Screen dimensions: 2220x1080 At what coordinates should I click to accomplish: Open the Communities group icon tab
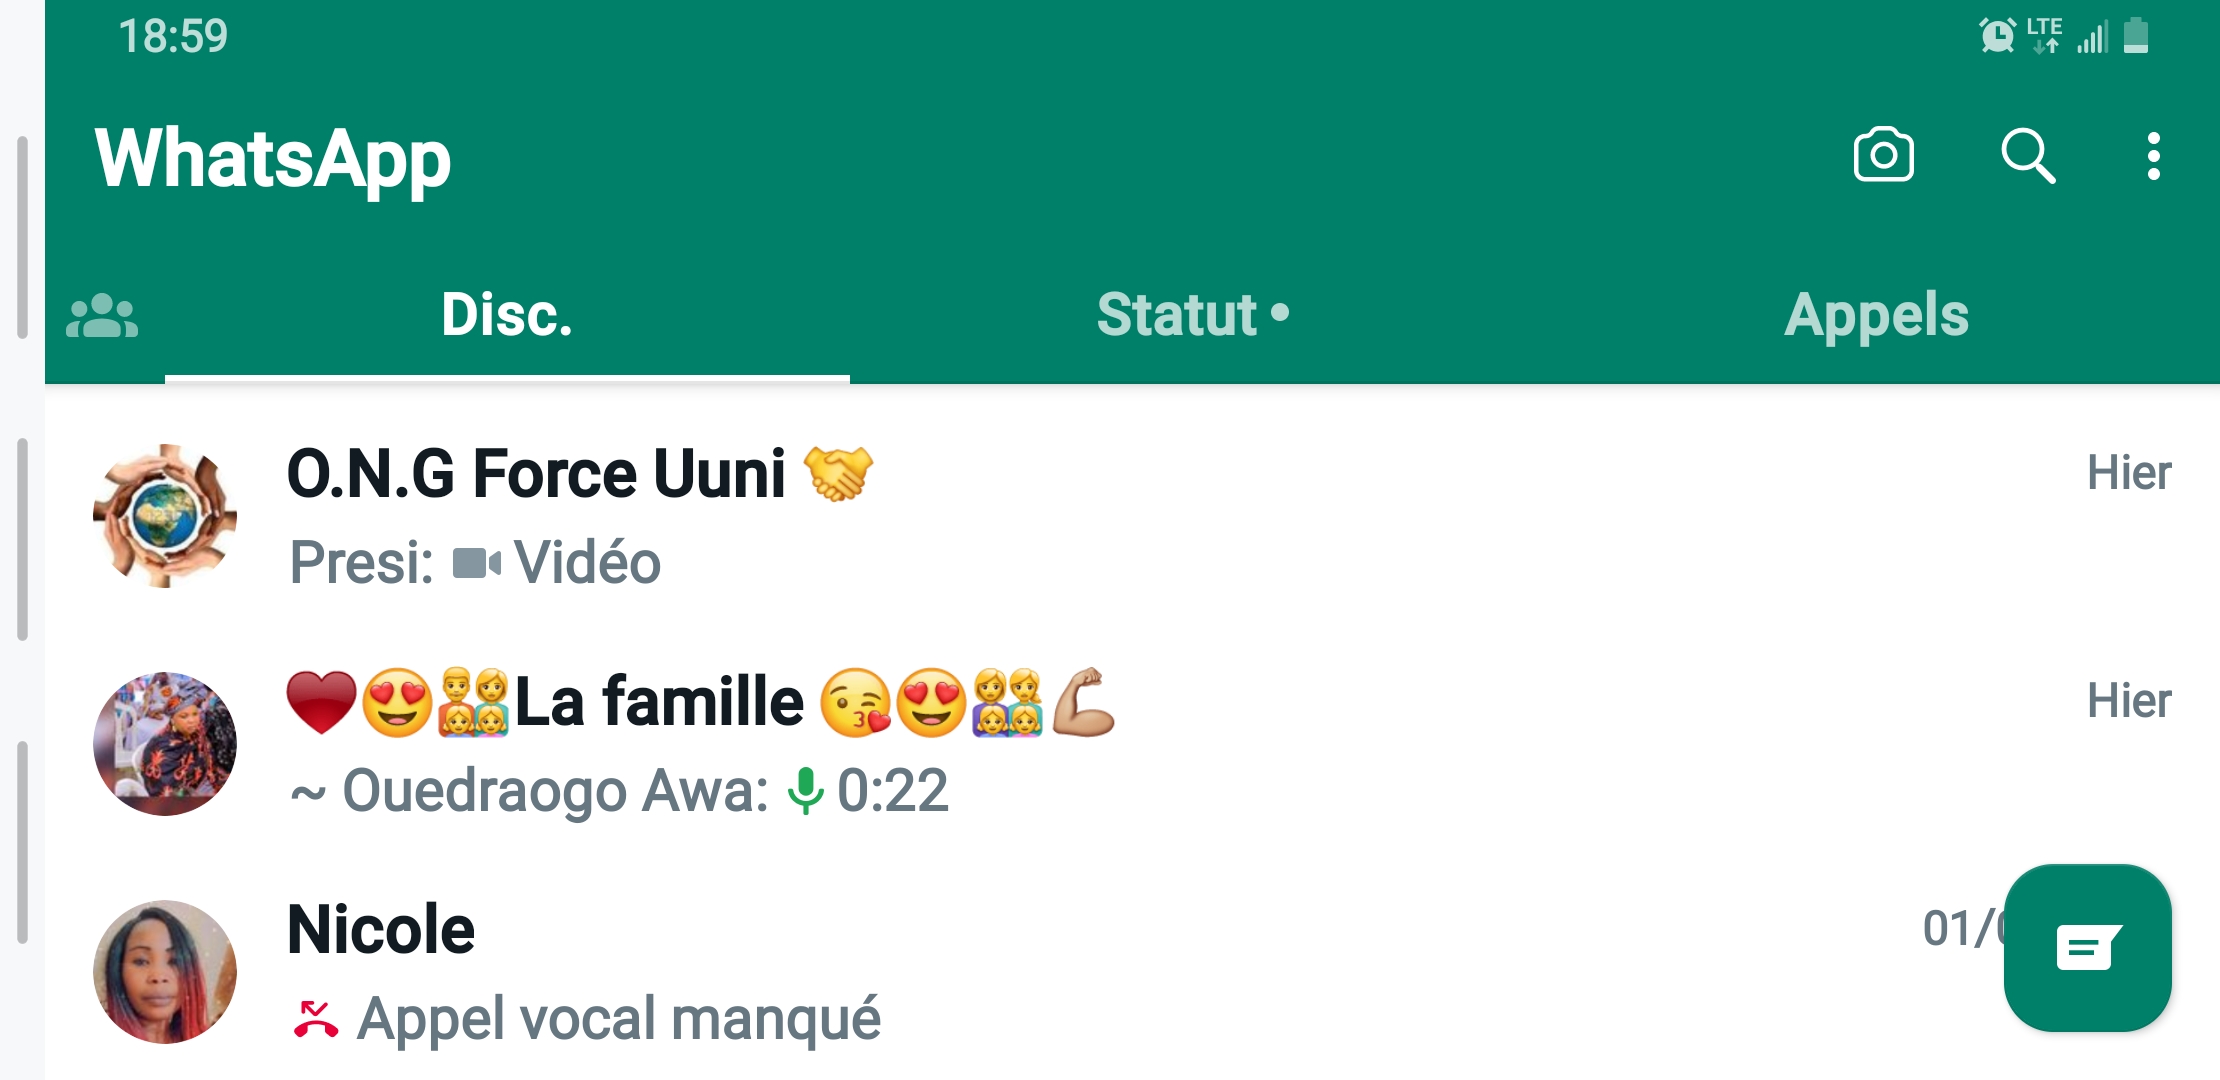coord(102,316)
